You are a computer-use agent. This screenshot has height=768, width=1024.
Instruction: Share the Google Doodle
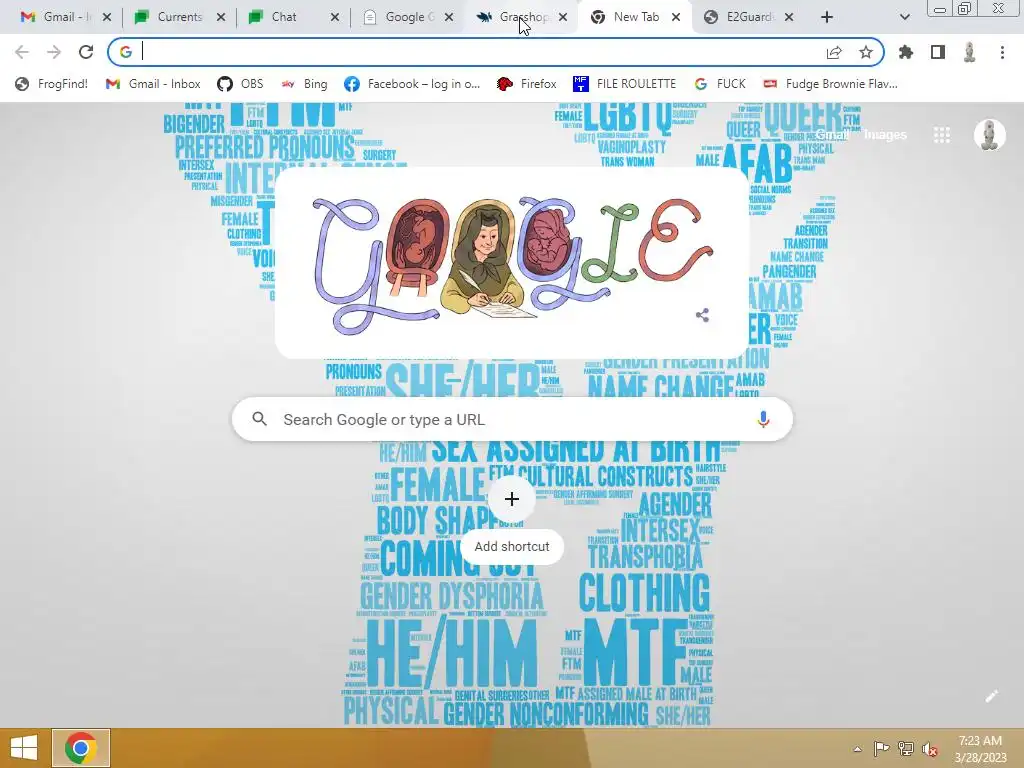702,315
